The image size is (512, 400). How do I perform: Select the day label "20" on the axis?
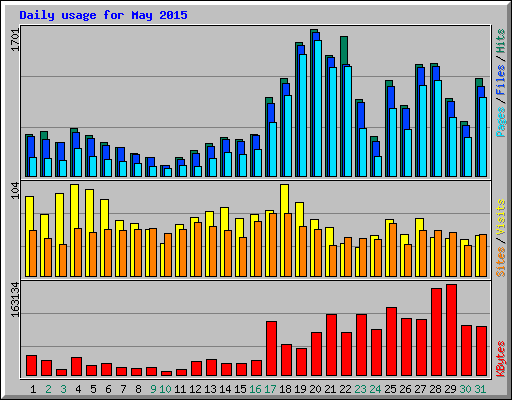coord(315,389)
